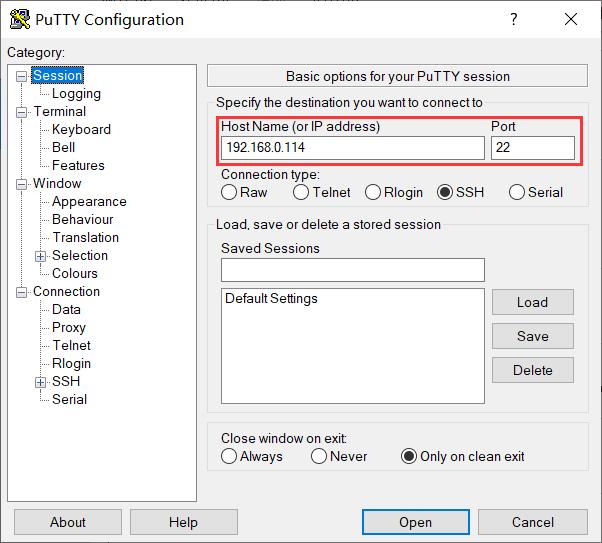Choose Telnet as connection type
Viewport: 602px width, 543px height.
pyautogui.click(x=301, y=192)
